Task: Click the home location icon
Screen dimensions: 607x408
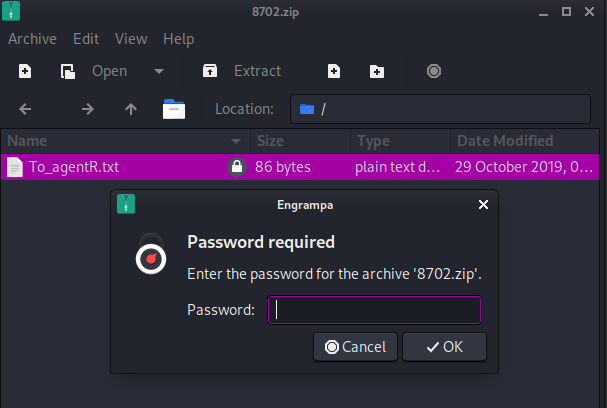Action: pyautogui.click(x=174, y=109)
